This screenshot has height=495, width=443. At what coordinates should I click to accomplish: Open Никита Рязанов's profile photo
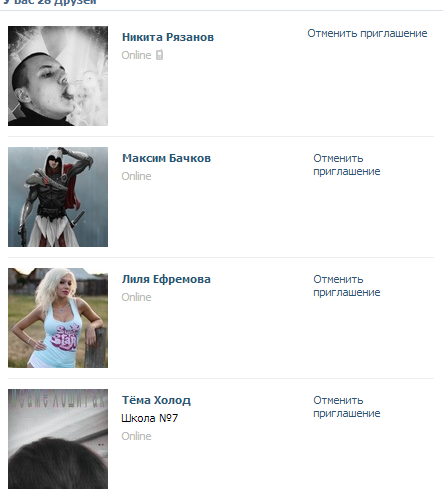[x=58, y=76]
